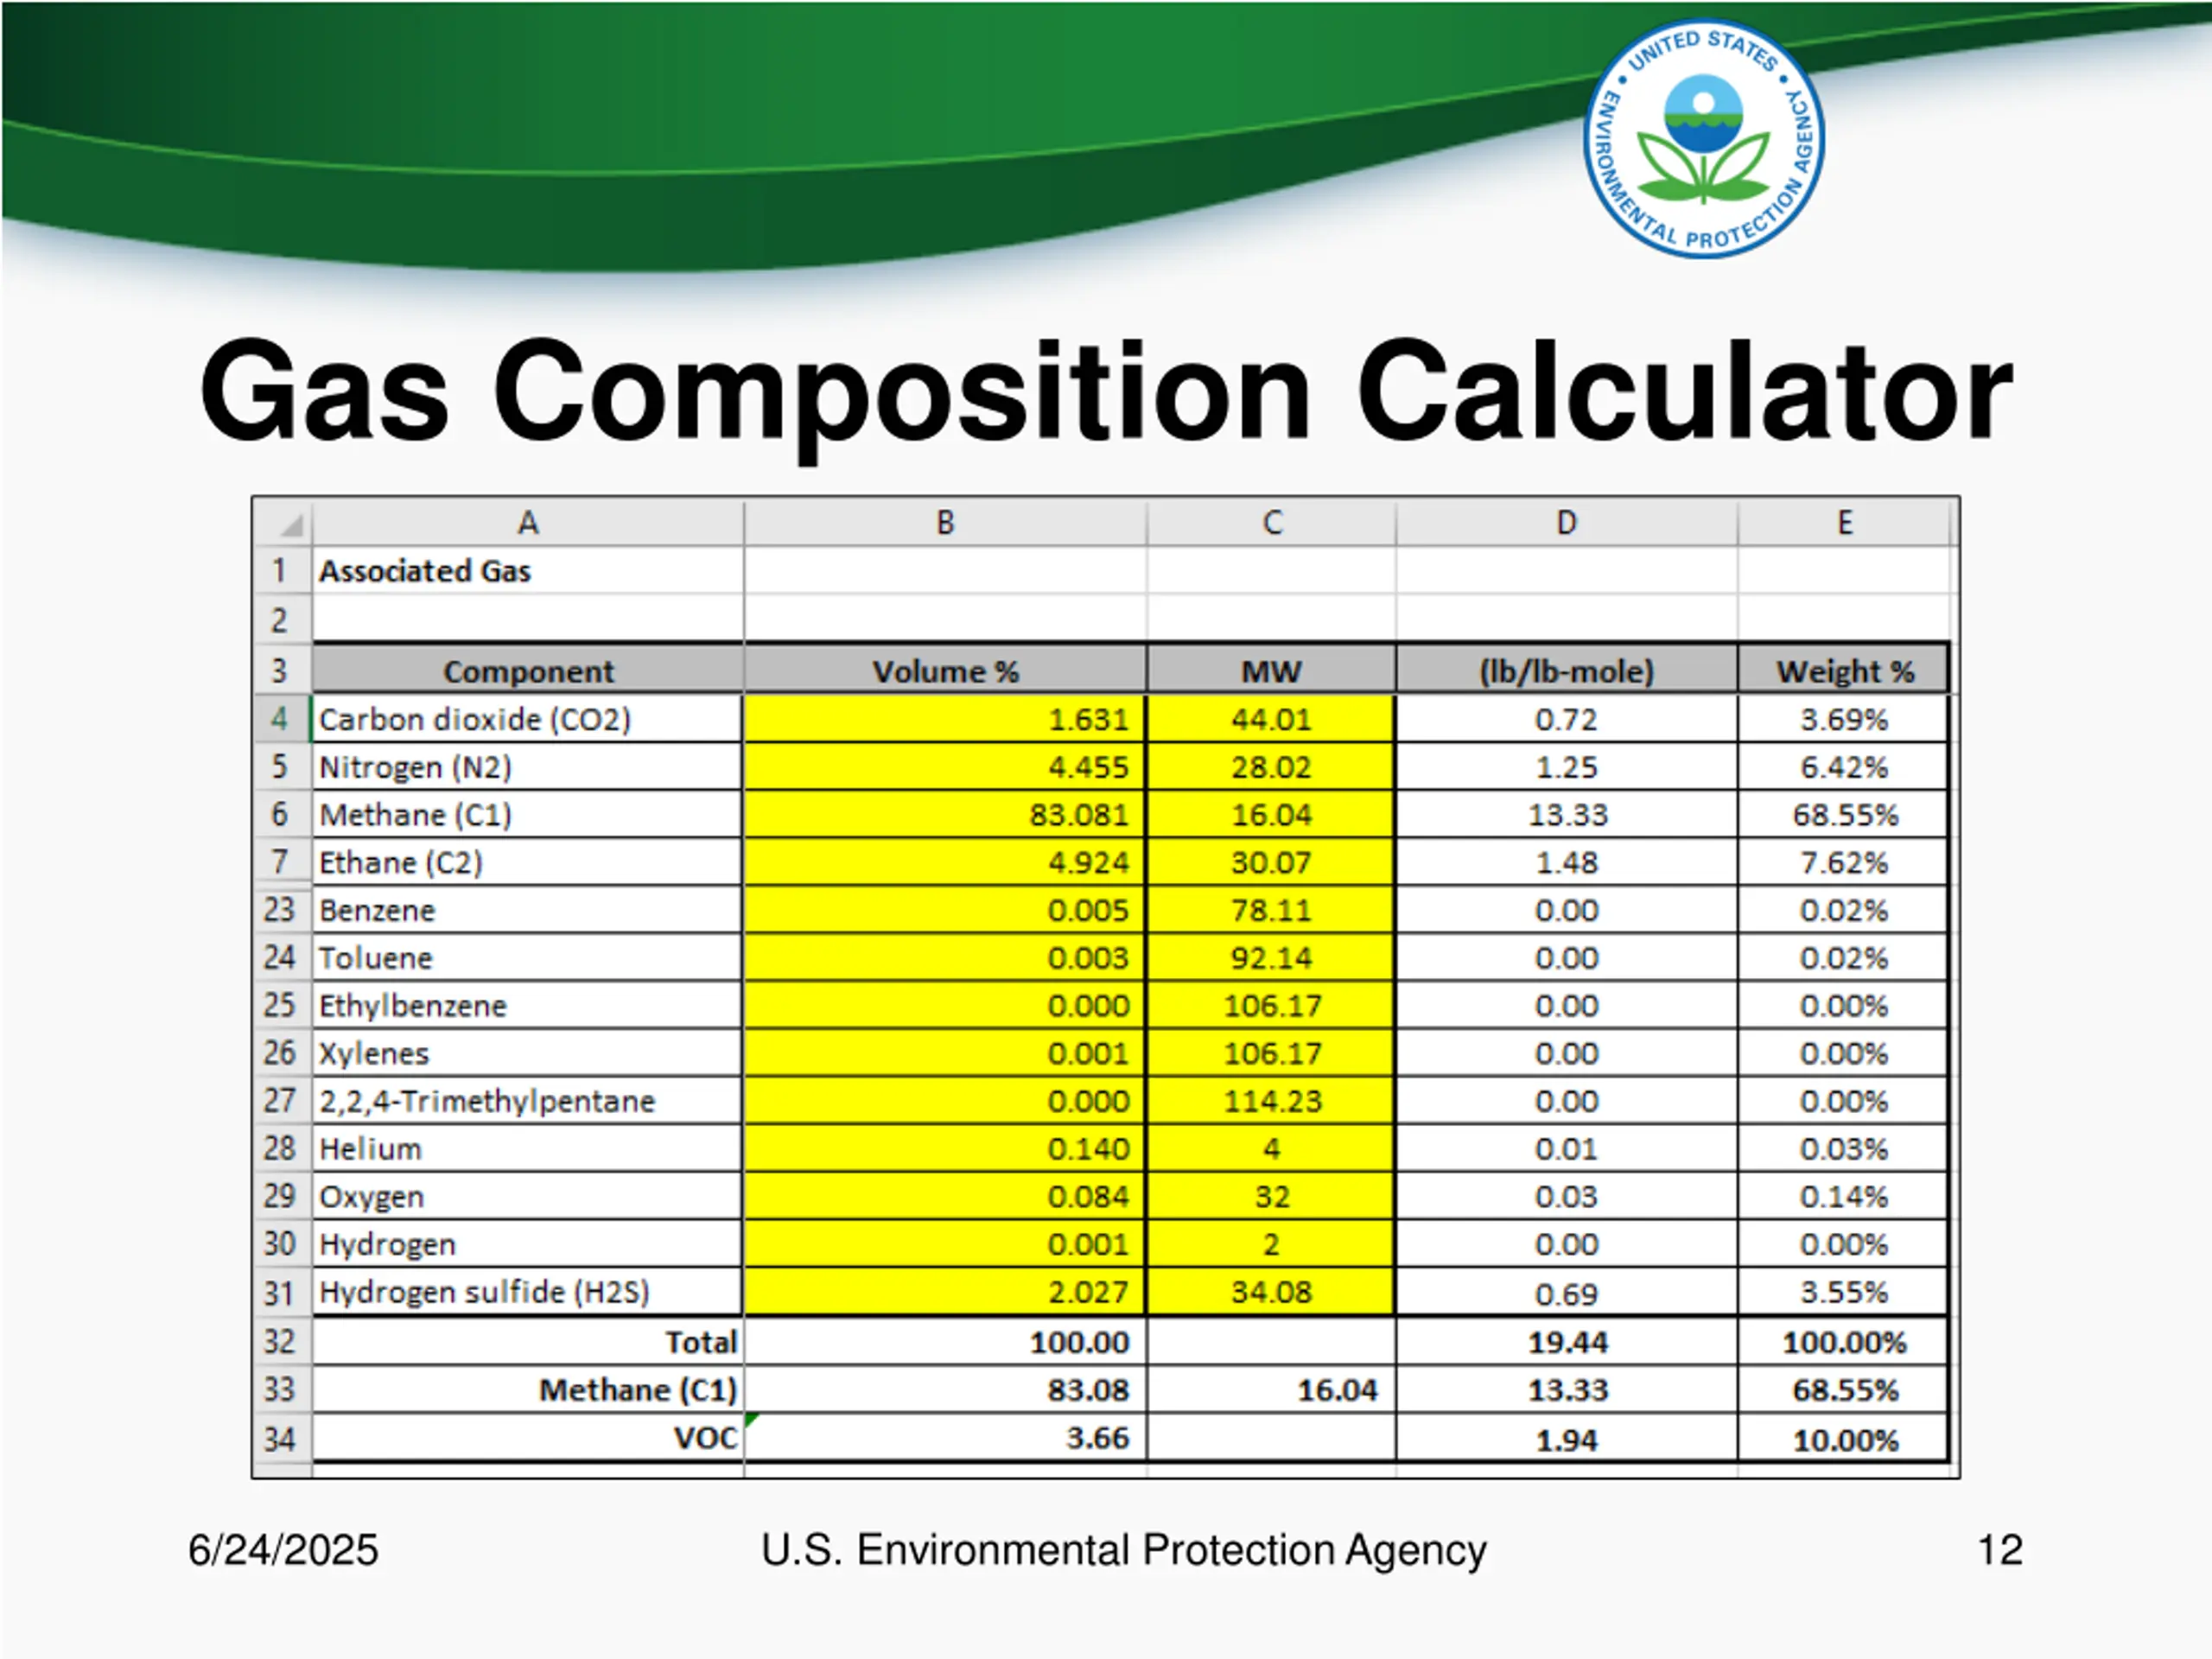Select the 'Ethane (C2)' cell
This screenshot has height=1659, width=2212.
528,862
